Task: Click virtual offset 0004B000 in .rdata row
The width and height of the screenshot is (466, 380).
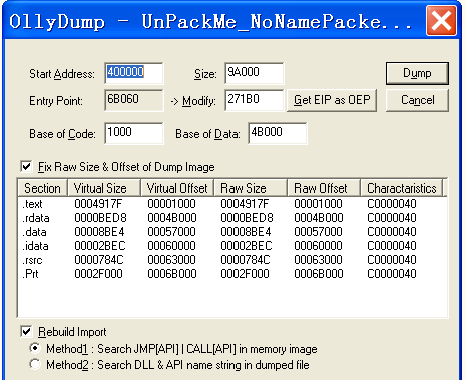Action: [172, 218]
